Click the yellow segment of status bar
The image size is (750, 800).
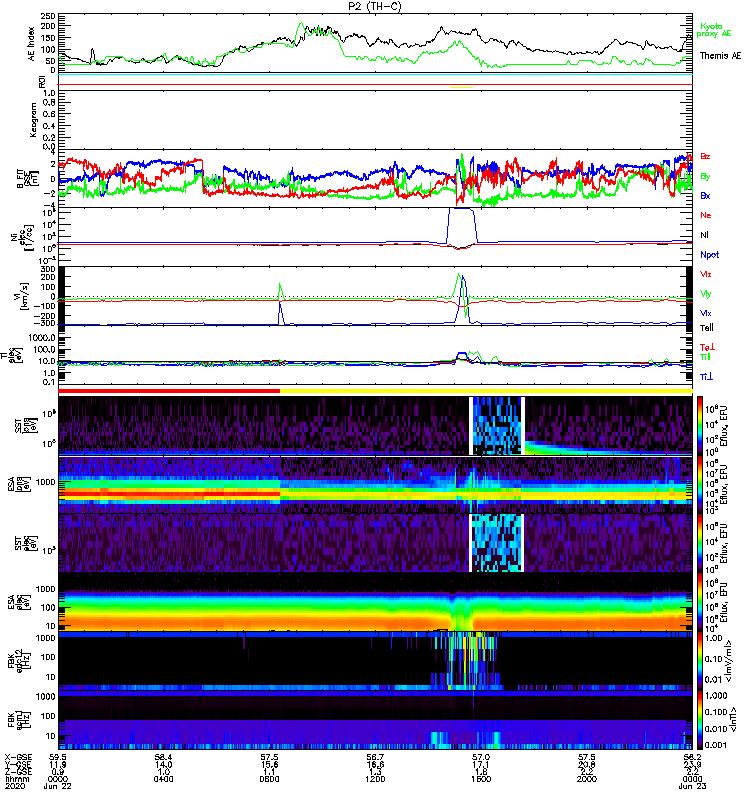pyautogui.click(x=486, y=391)
